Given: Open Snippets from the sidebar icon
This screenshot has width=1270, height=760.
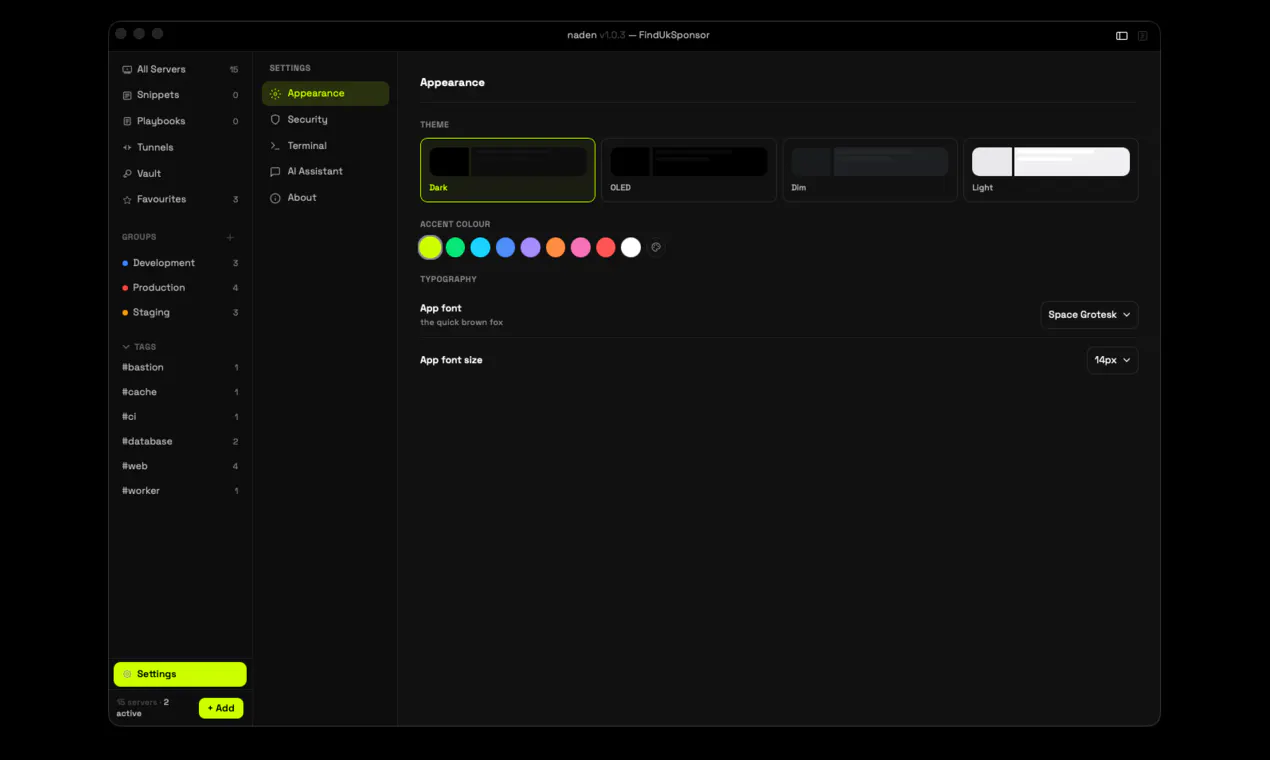Looking at the screenshot, I should [x=127, y=96].
